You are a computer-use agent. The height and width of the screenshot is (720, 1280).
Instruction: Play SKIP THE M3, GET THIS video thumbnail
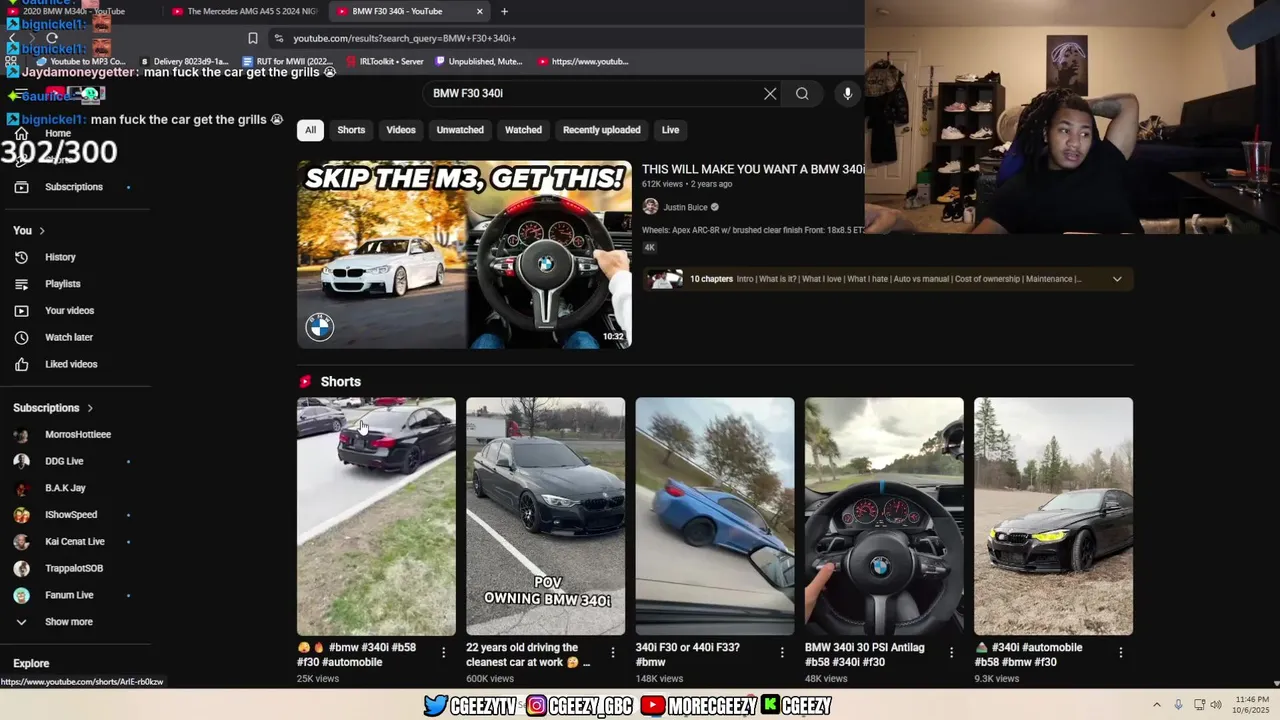[464, 254]
